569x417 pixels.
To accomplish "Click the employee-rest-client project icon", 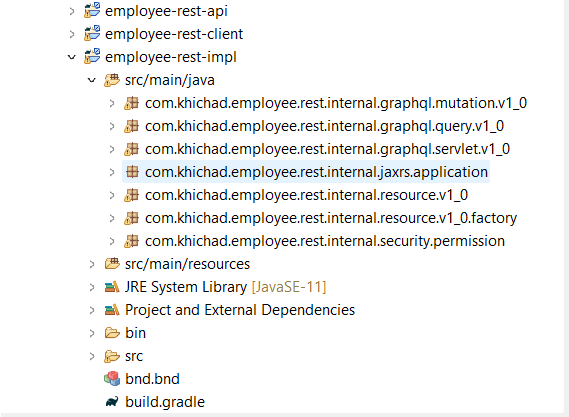I will [92, 33].
